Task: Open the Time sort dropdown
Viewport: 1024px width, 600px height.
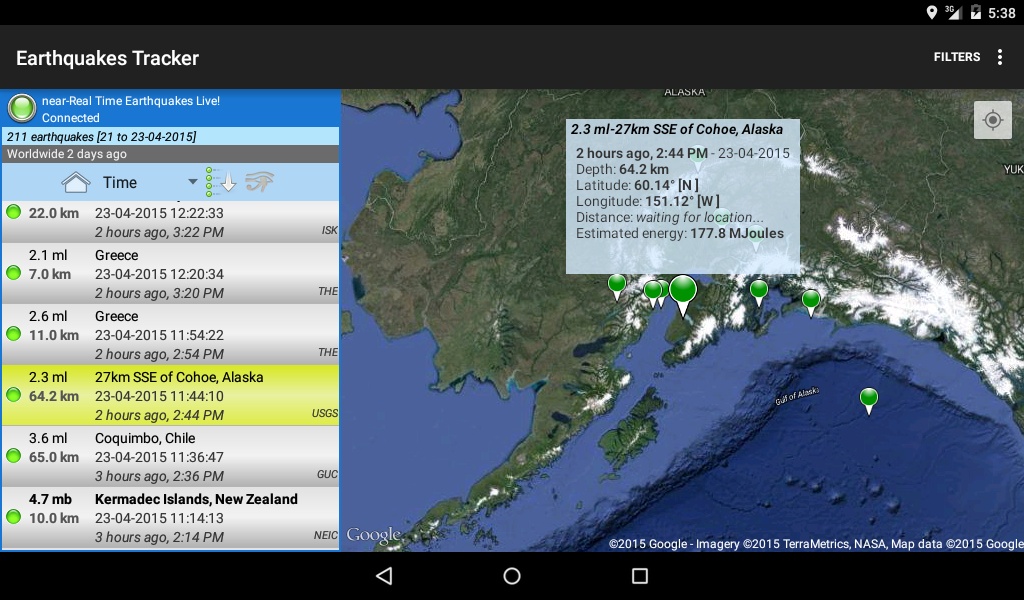Action: pos(148,182)
